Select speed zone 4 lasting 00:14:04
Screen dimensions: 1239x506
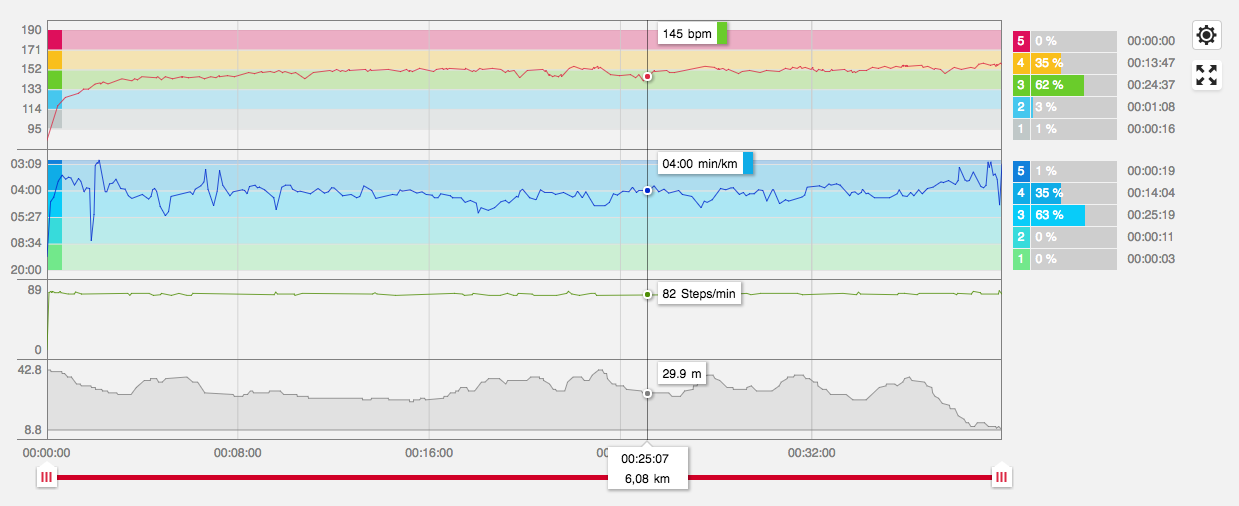tap(1064, 192)
